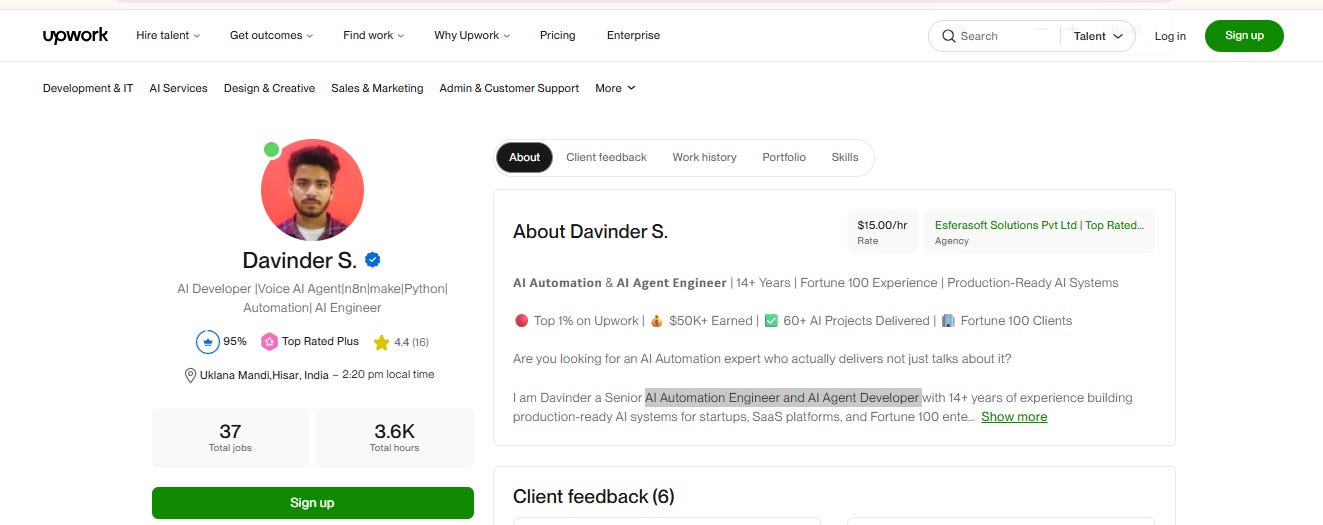
Task: Switch to the Work history tab
Action: [x=704, y=157]
